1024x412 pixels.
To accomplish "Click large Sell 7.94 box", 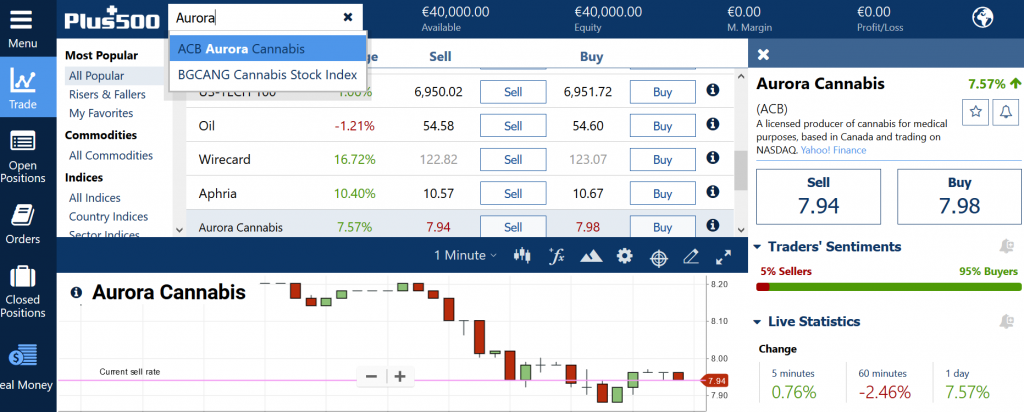I will click(x=818, y=197).
